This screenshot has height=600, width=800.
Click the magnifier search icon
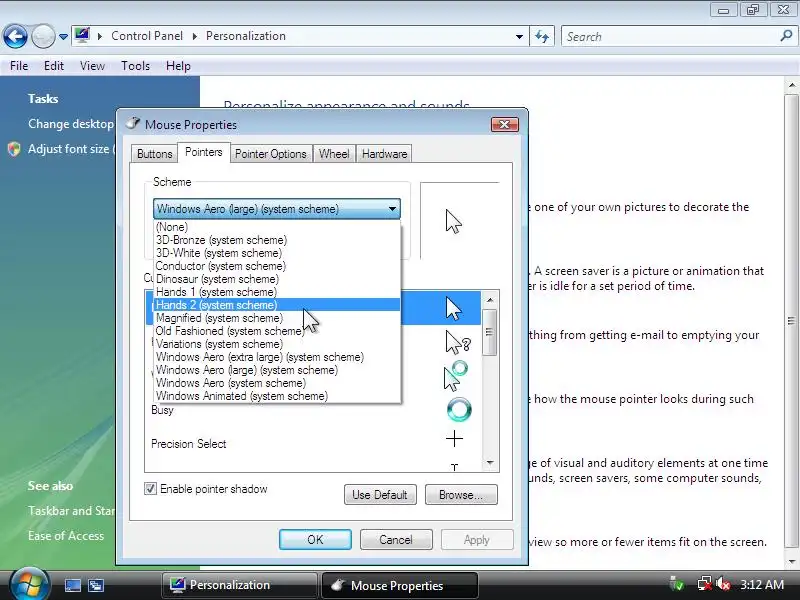pos(786,36)
